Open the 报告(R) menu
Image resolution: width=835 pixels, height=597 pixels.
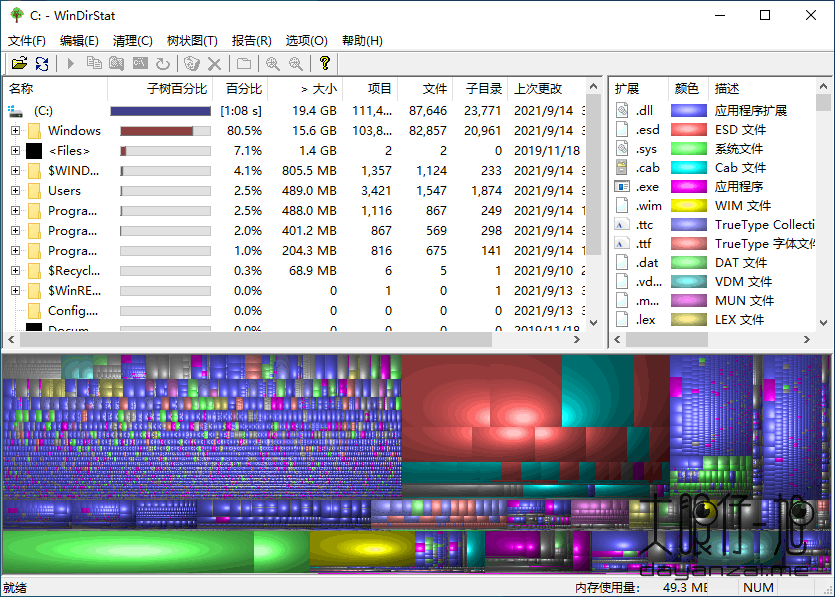tap(251, 40)
